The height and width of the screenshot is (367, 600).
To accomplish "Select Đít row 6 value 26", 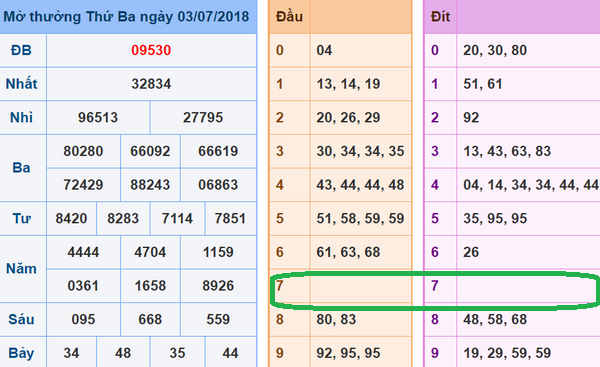I will (x=471, y=252).
